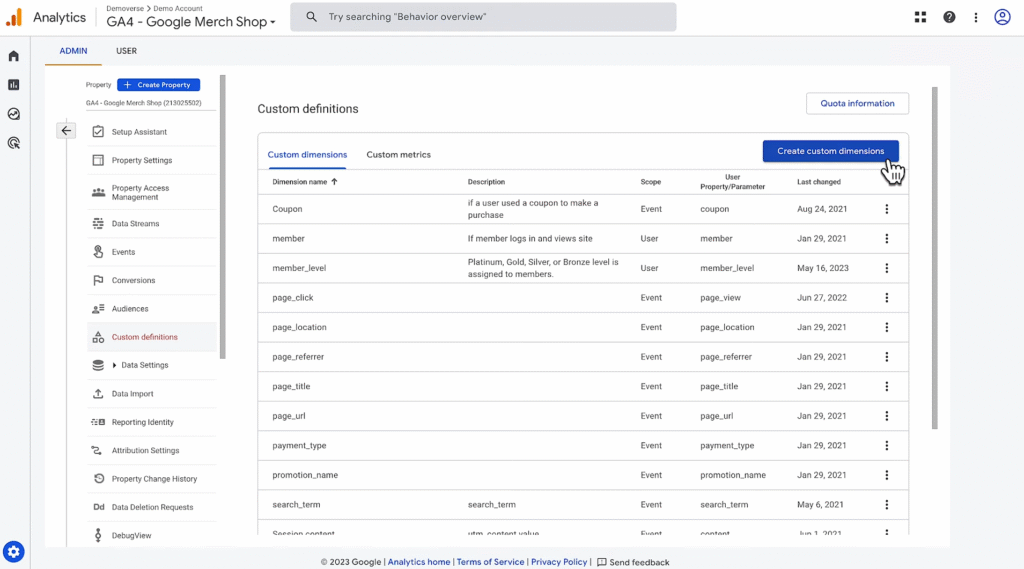Open the Privacy Policy link
Image resolution: width=1024 pixels, height=569 pixels.
coord(559,562)
